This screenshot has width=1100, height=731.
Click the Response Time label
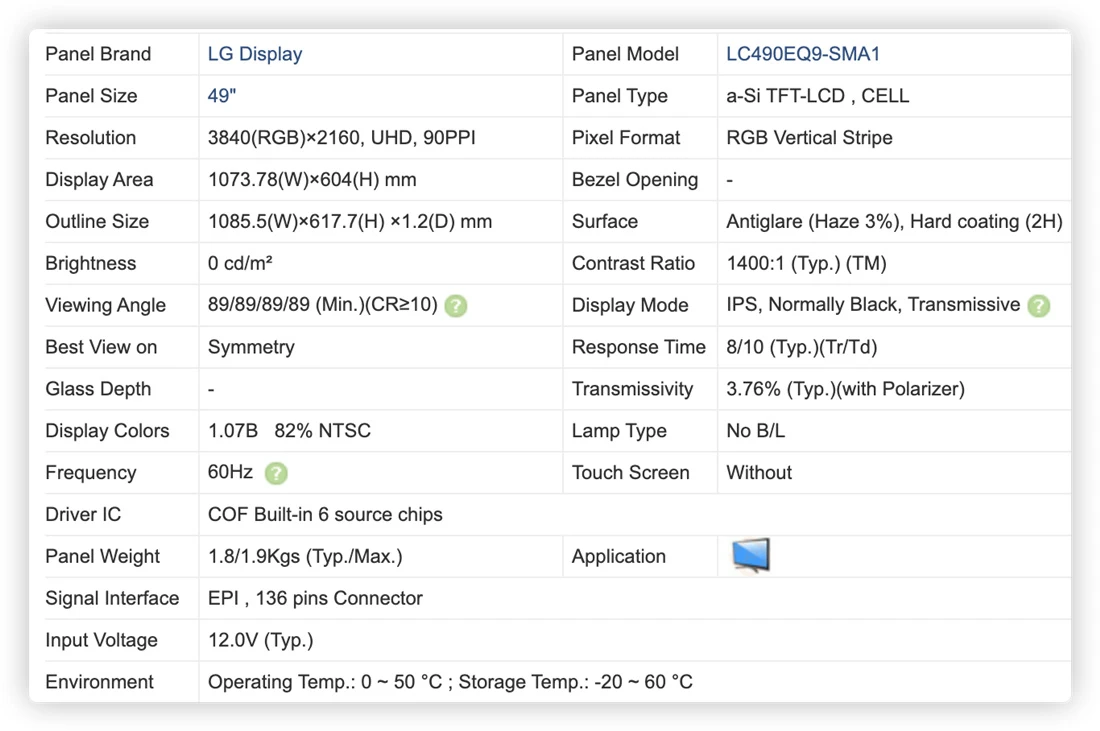(x=638, y=347)
